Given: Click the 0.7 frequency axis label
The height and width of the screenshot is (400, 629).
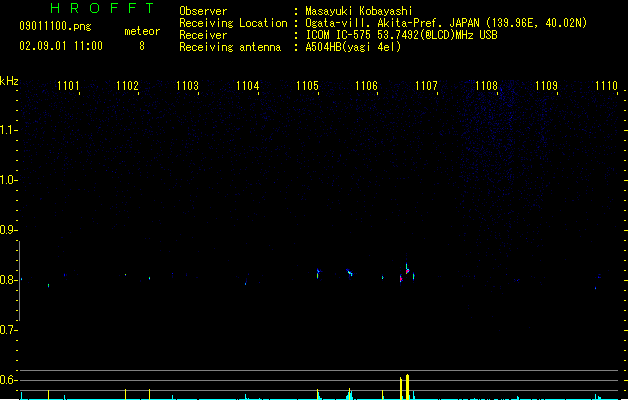Looking at the screenshot, I should click(8, 330).
